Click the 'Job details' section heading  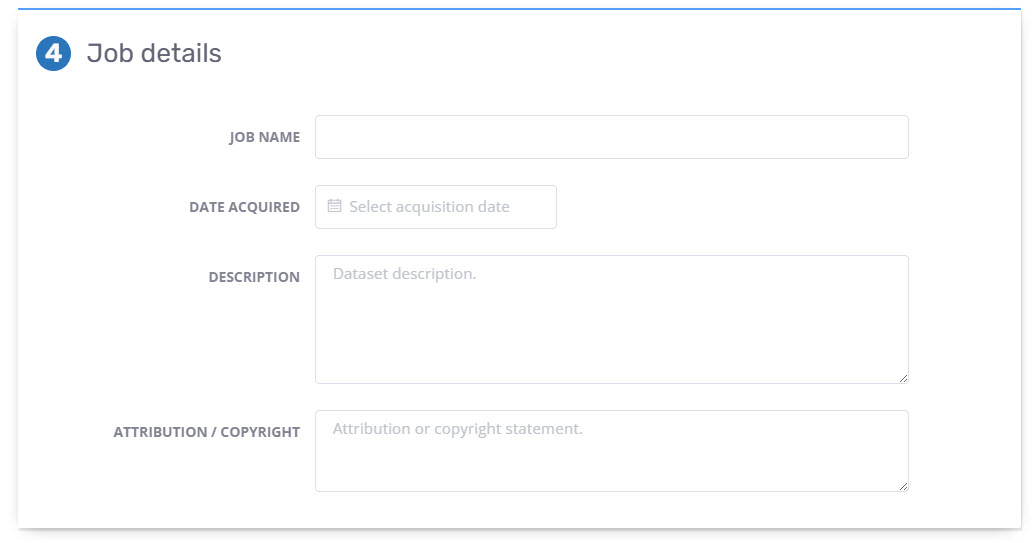154,54
